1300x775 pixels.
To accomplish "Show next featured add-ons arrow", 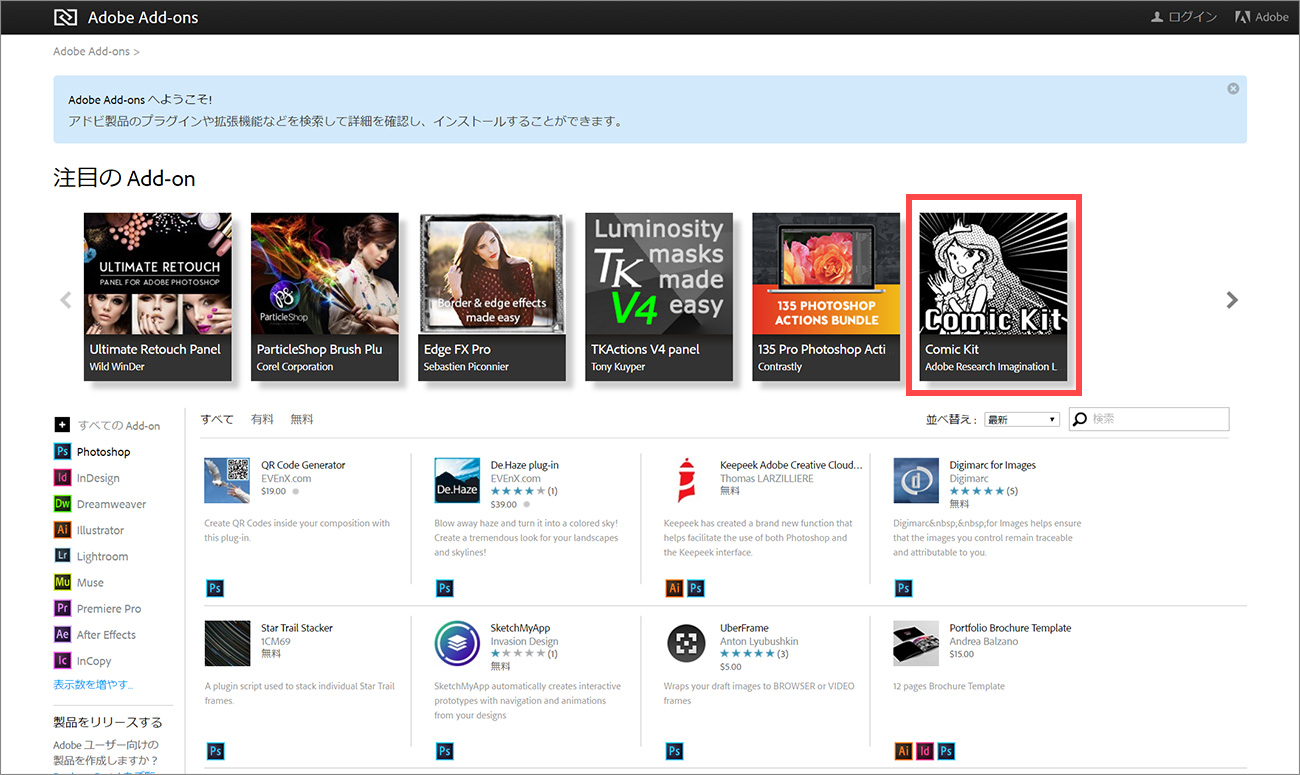I will [x=1232, y=299].
